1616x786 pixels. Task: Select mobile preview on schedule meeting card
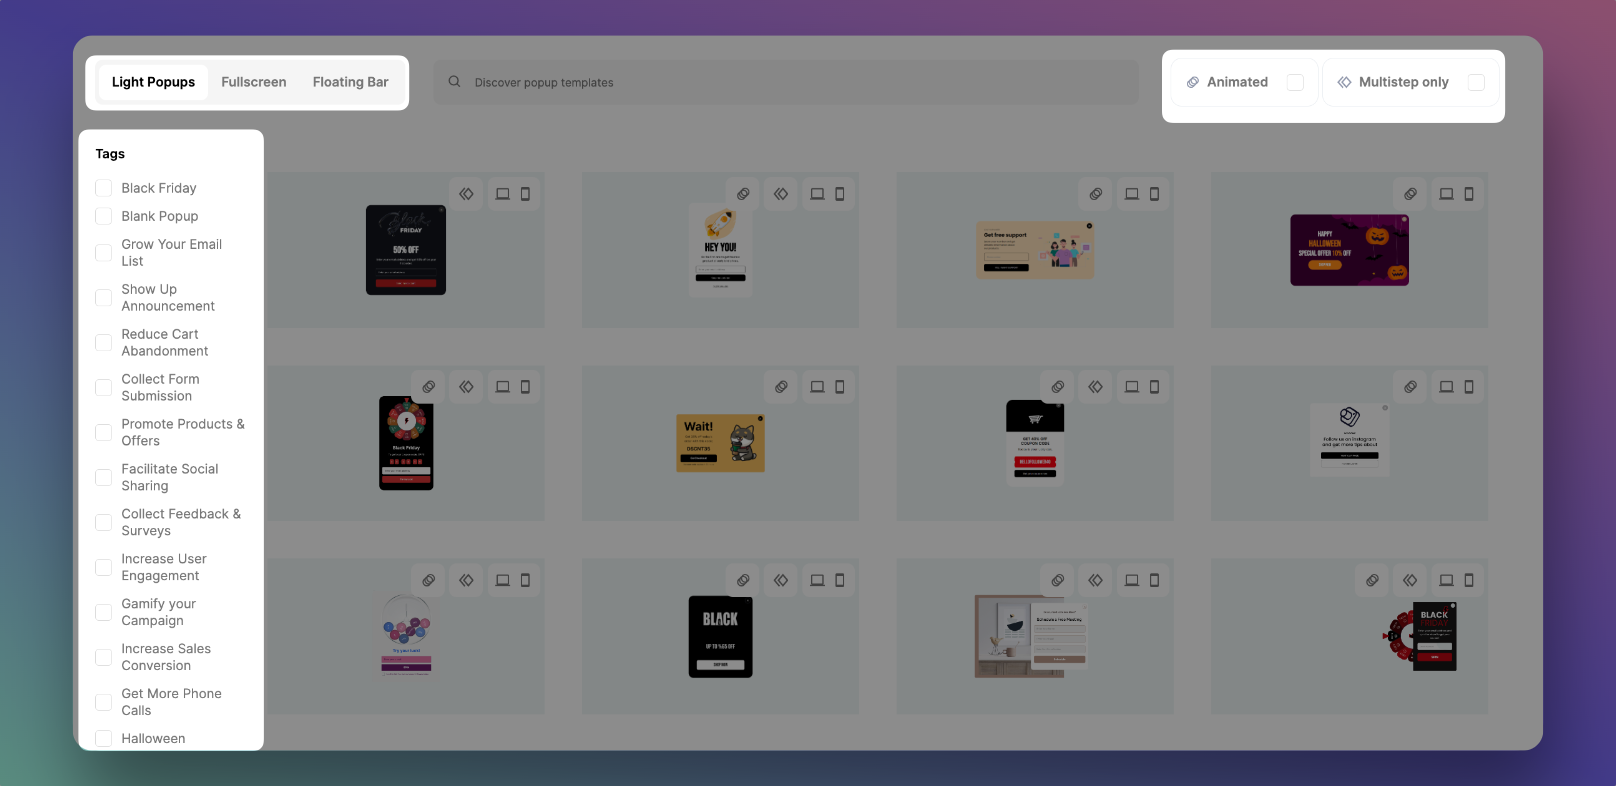(1154, 580)
